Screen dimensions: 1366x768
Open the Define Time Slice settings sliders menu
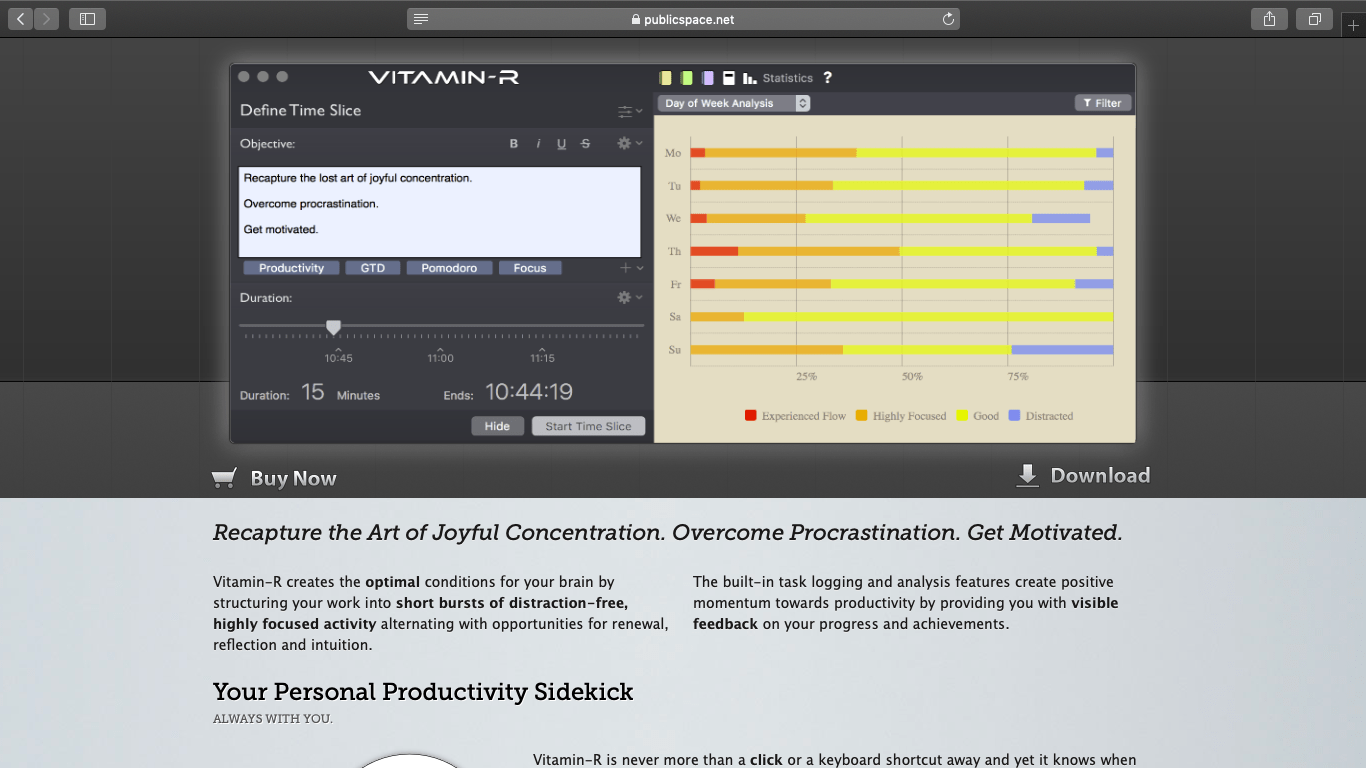(x=630, y=111)
